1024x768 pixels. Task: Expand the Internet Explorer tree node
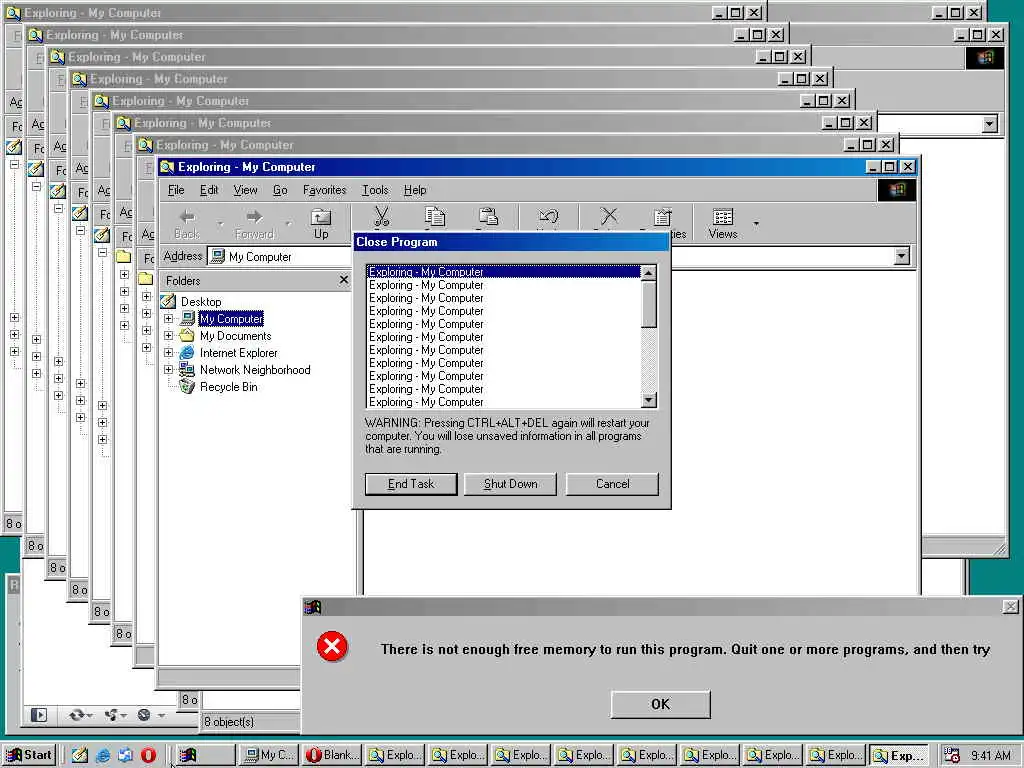pyautogui.click(x=168, y=353)
